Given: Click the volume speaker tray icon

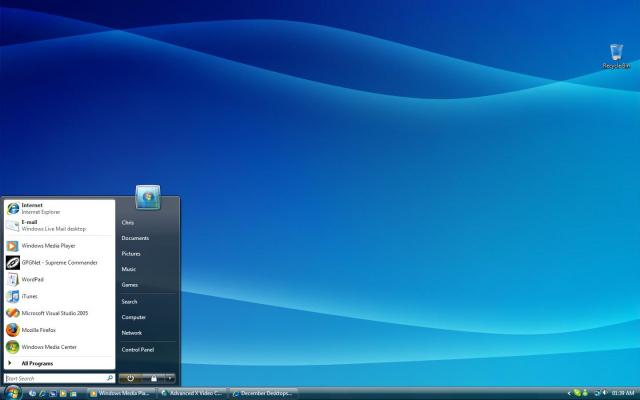Looking at the screenshot, I should pyautogui.click(x=604, y=392).
